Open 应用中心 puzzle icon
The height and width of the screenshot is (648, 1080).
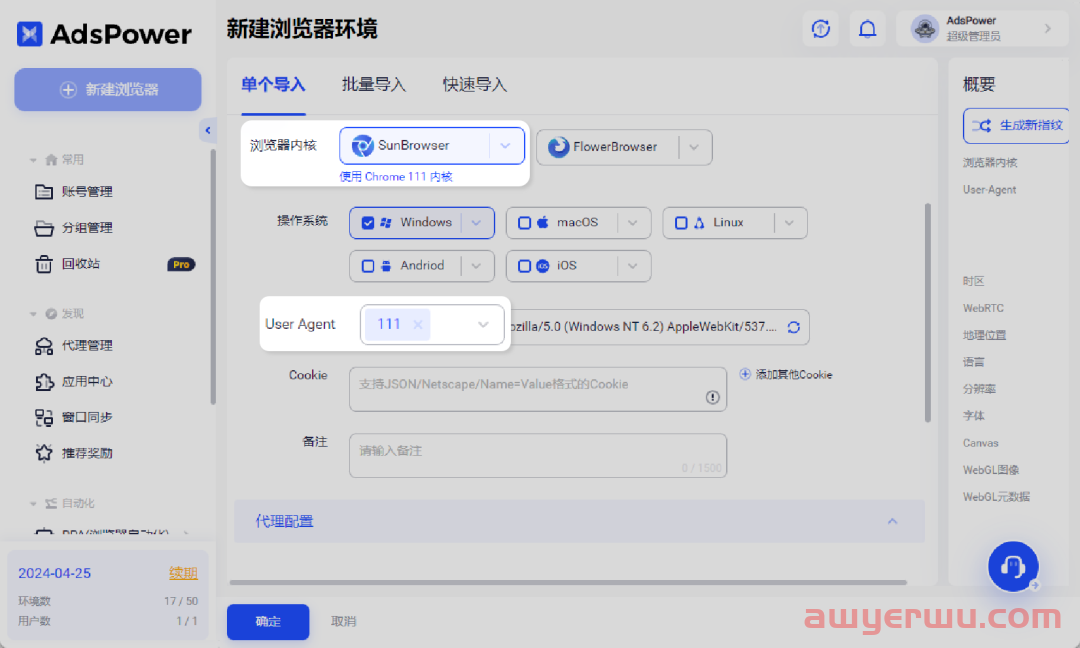[44, 382]
